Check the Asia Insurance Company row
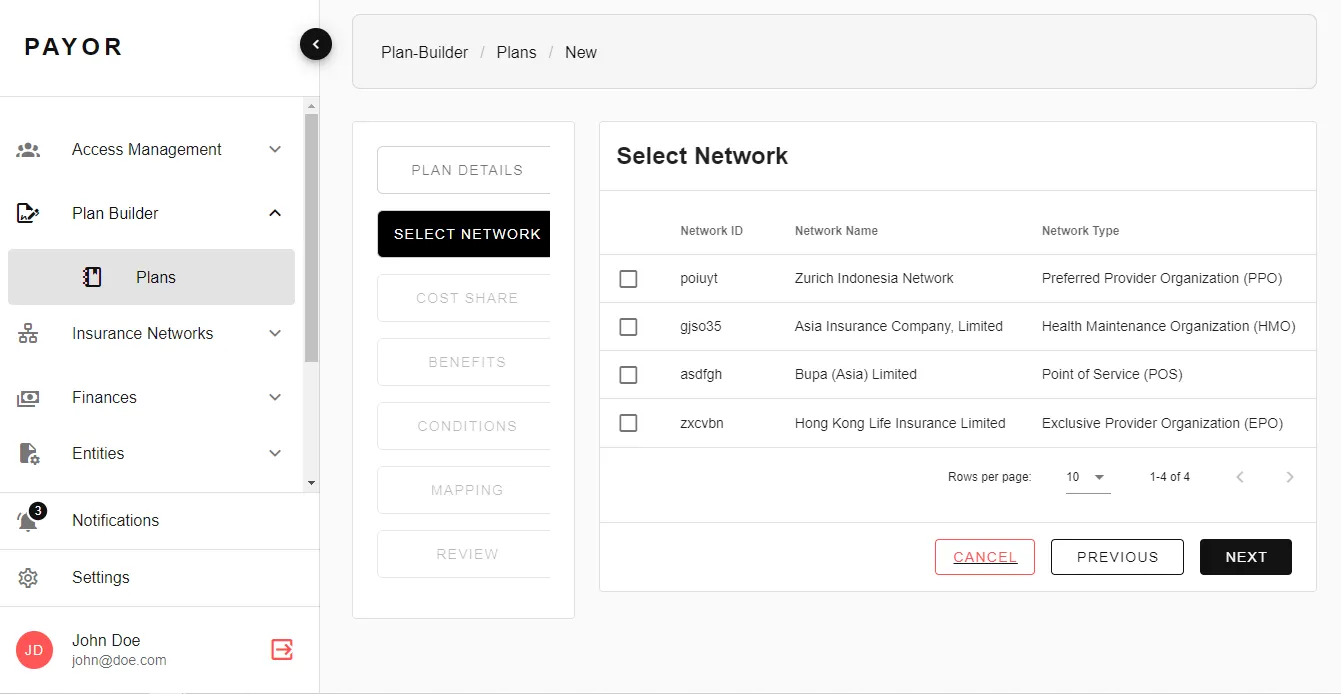1341x694 pixels. (x=628, y=327)
